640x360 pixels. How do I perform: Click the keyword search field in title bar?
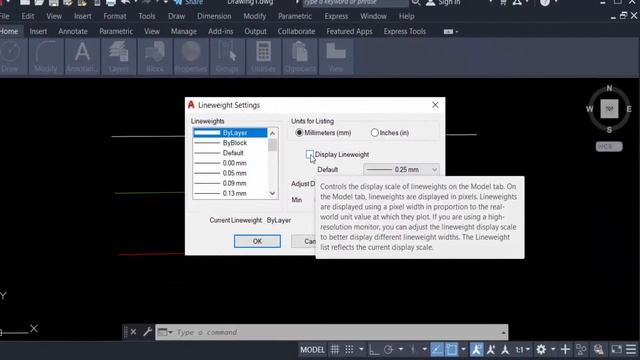click(355, 3)
